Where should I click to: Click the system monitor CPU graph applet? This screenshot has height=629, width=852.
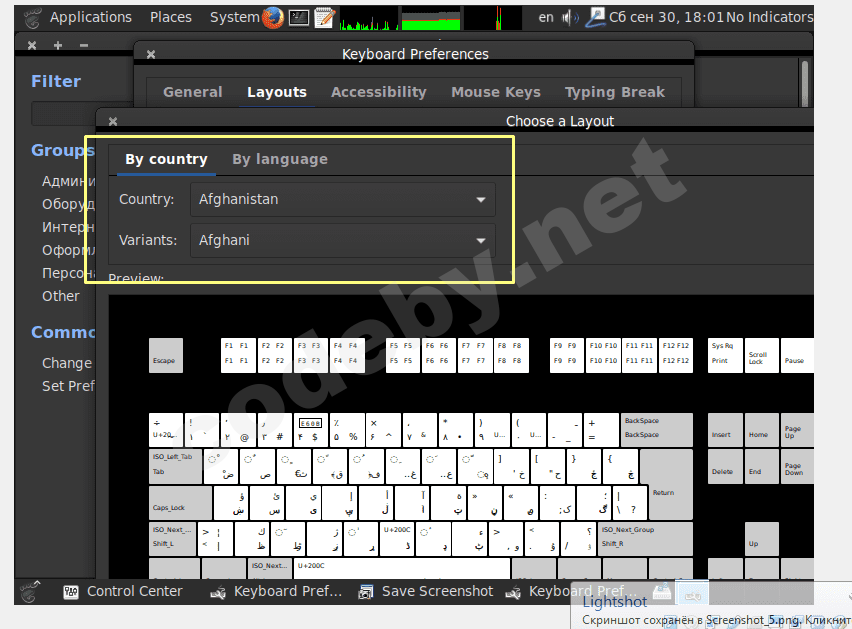tap(368, 18)
